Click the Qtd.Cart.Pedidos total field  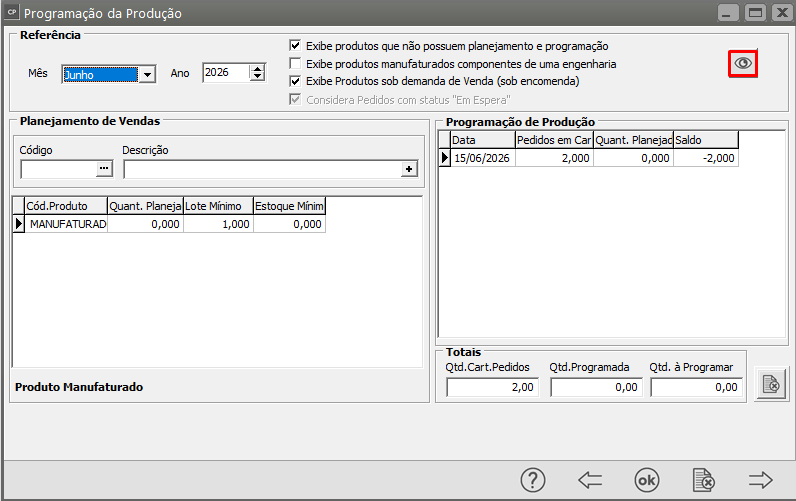click(492, 387)
